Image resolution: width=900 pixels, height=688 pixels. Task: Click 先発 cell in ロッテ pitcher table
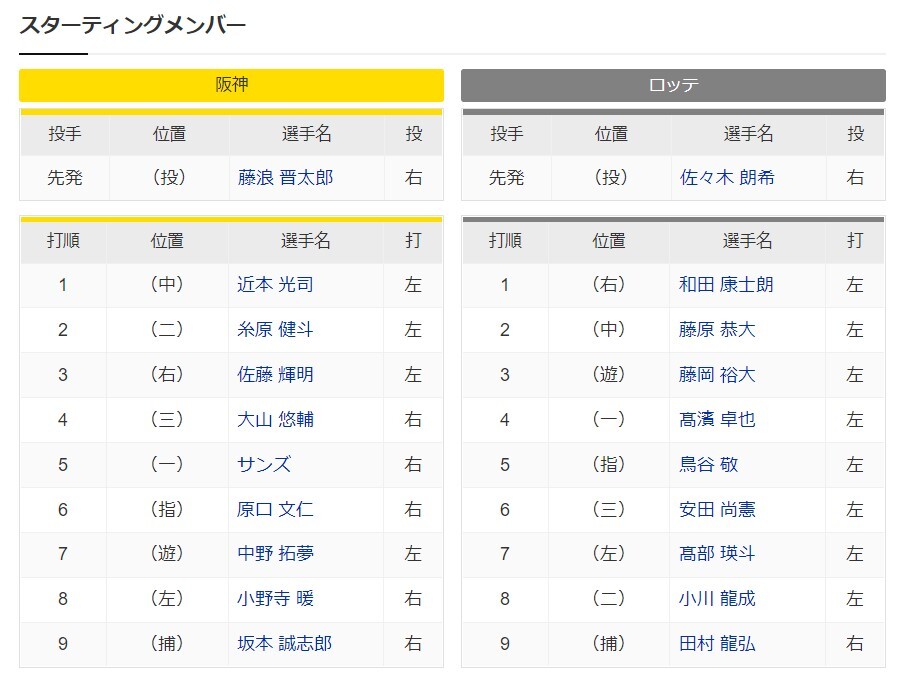pyautogui.click(x=506, y=177)
